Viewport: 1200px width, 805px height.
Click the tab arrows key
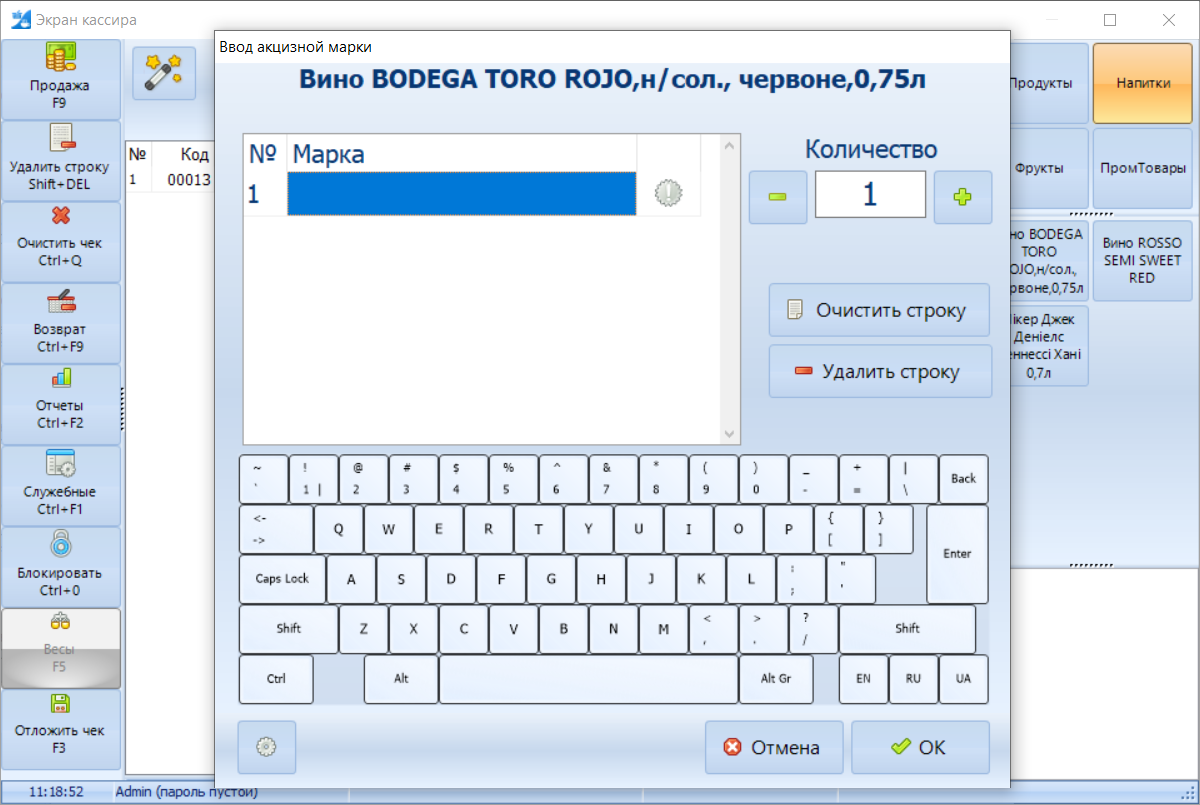[x=275, y=529]
